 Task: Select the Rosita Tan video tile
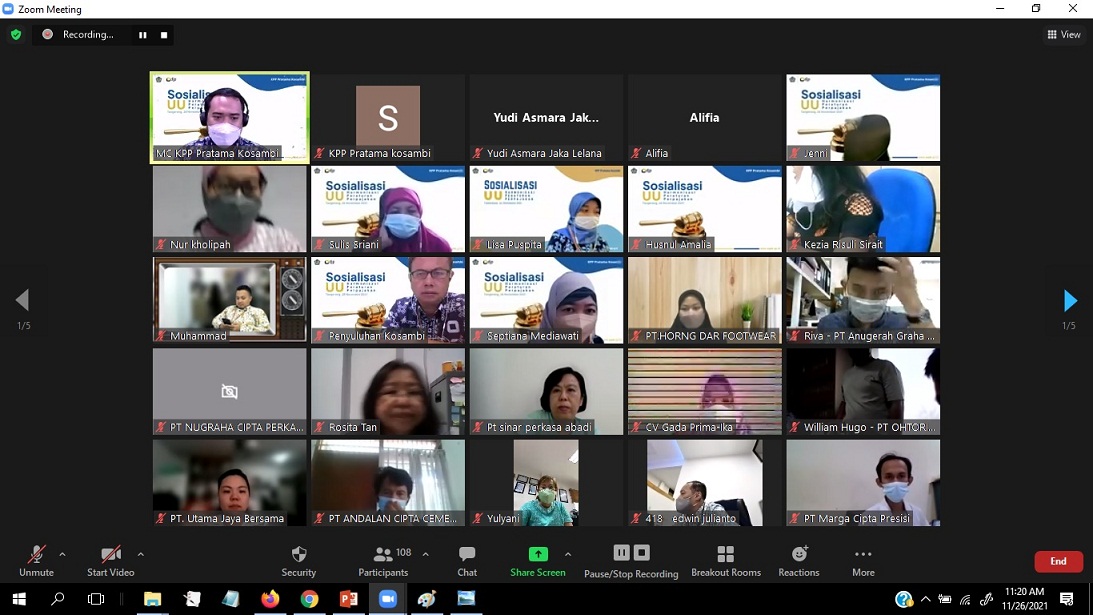pyautogui.click(x=388, y=391)
